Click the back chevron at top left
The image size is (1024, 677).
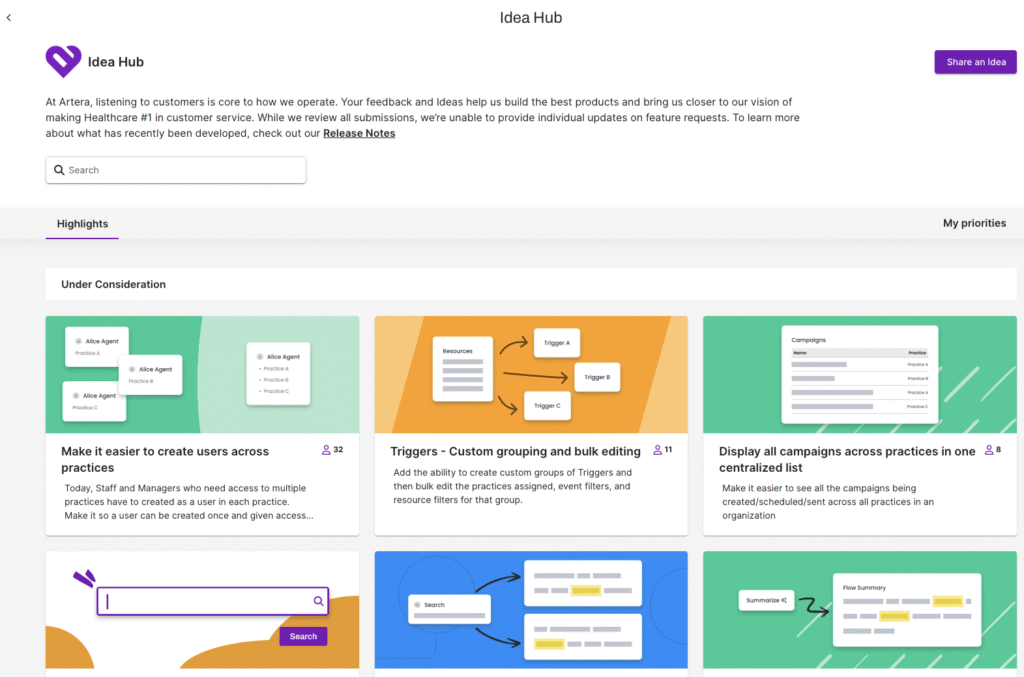pos(8,17)
